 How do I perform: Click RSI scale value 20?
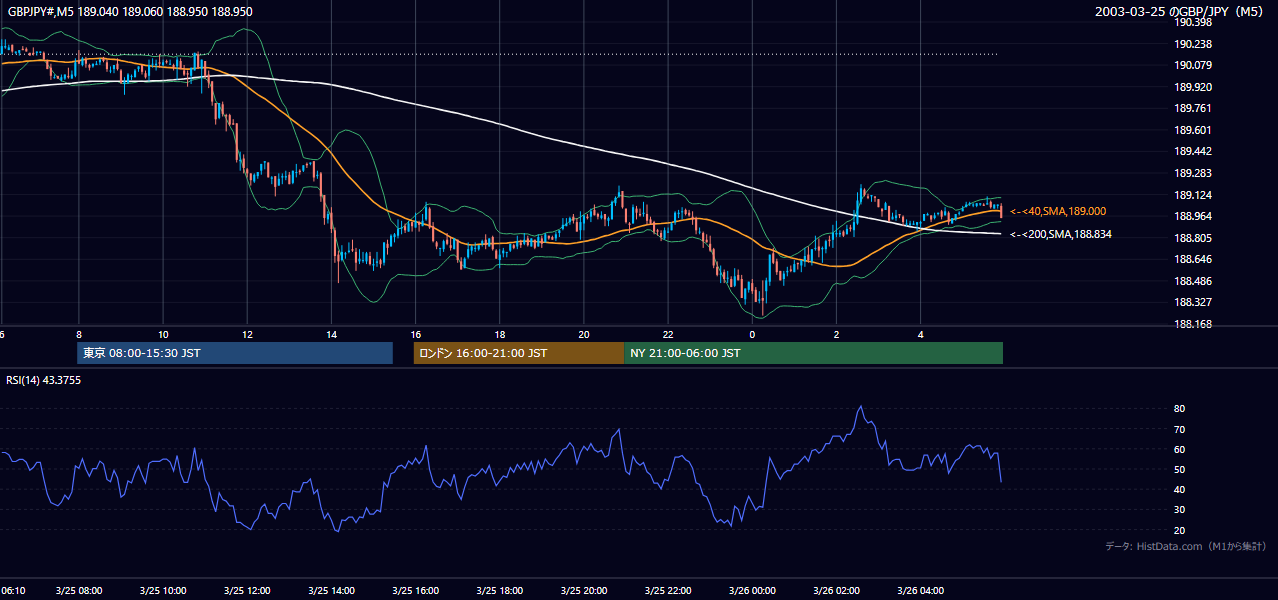point(1179,530)
